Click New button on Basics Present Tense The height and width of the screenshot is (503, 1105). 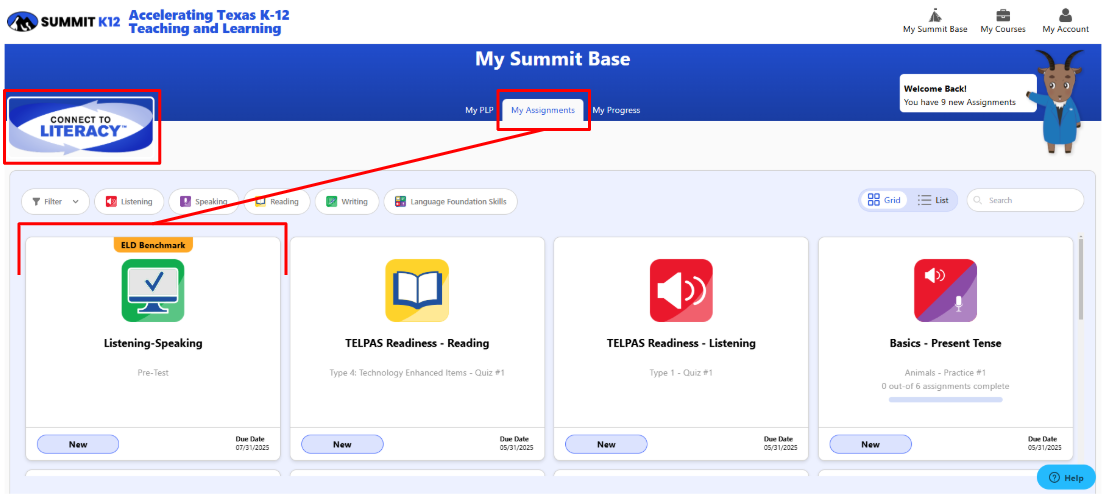click(870, 445)
